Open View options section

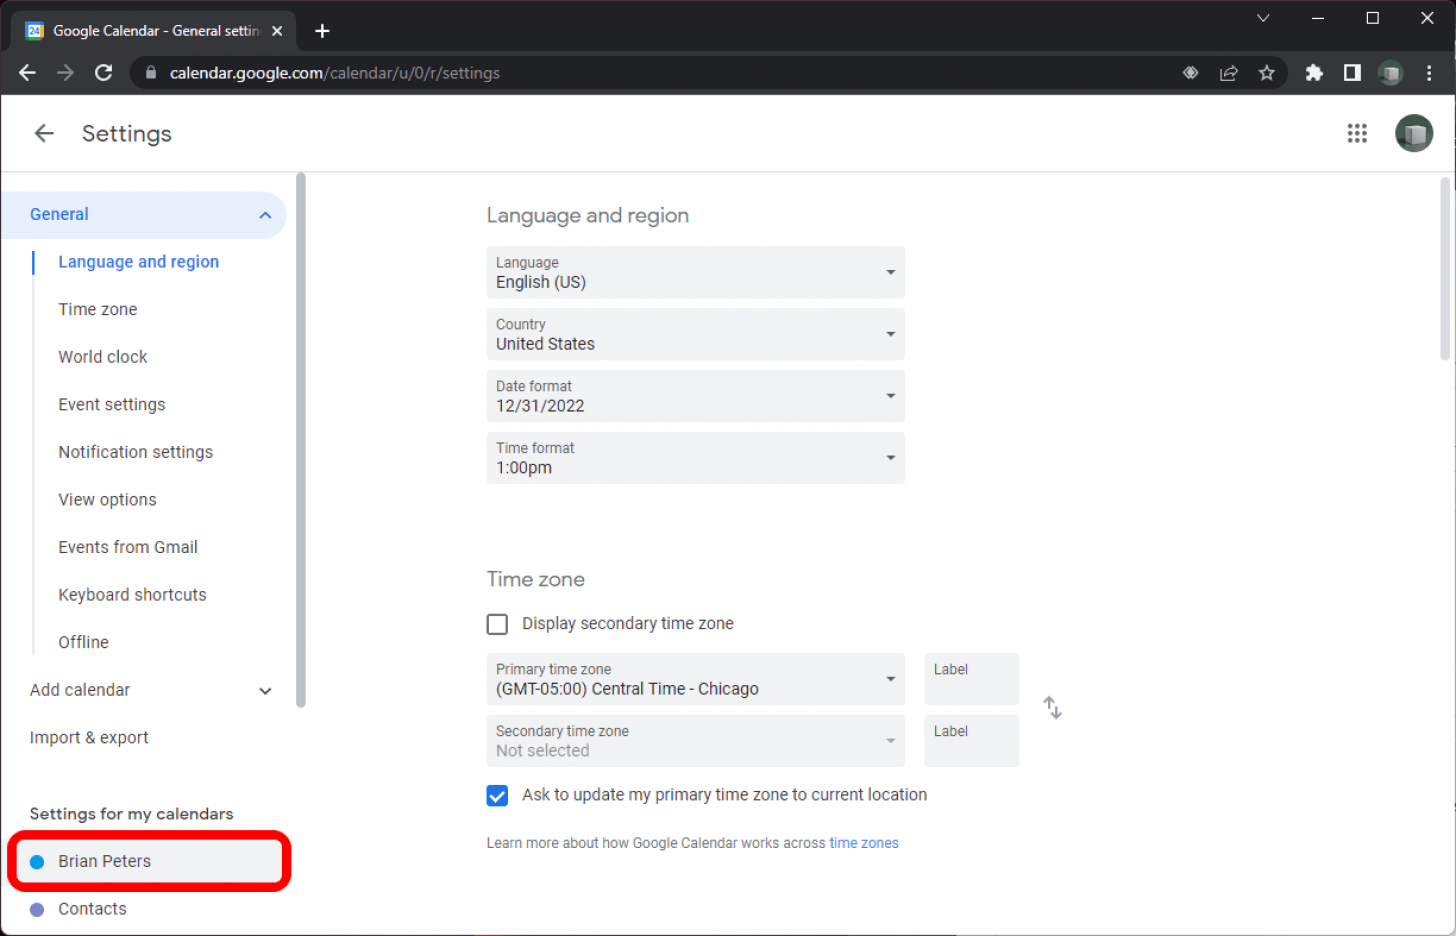(x=108, y=500)
